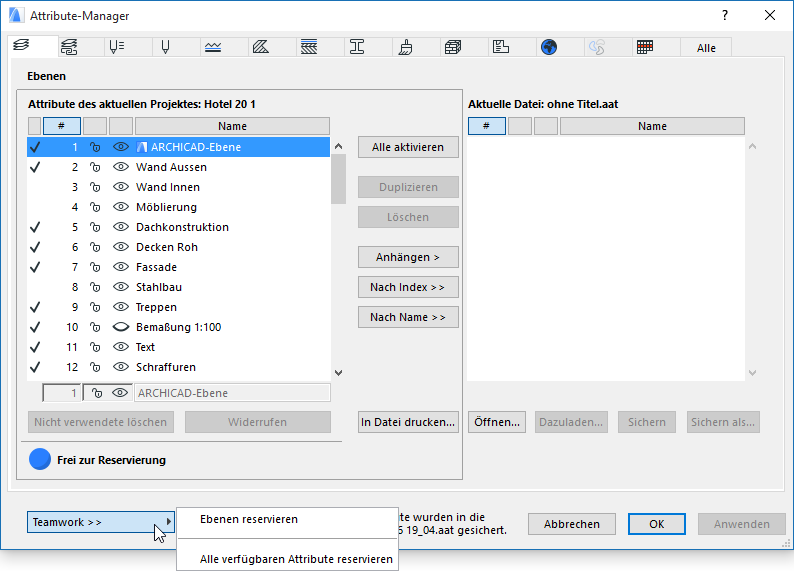Screen dimensions: 794x571
Task: Open the Surfaces paintbrush tab icon
Action: (405, 47)
